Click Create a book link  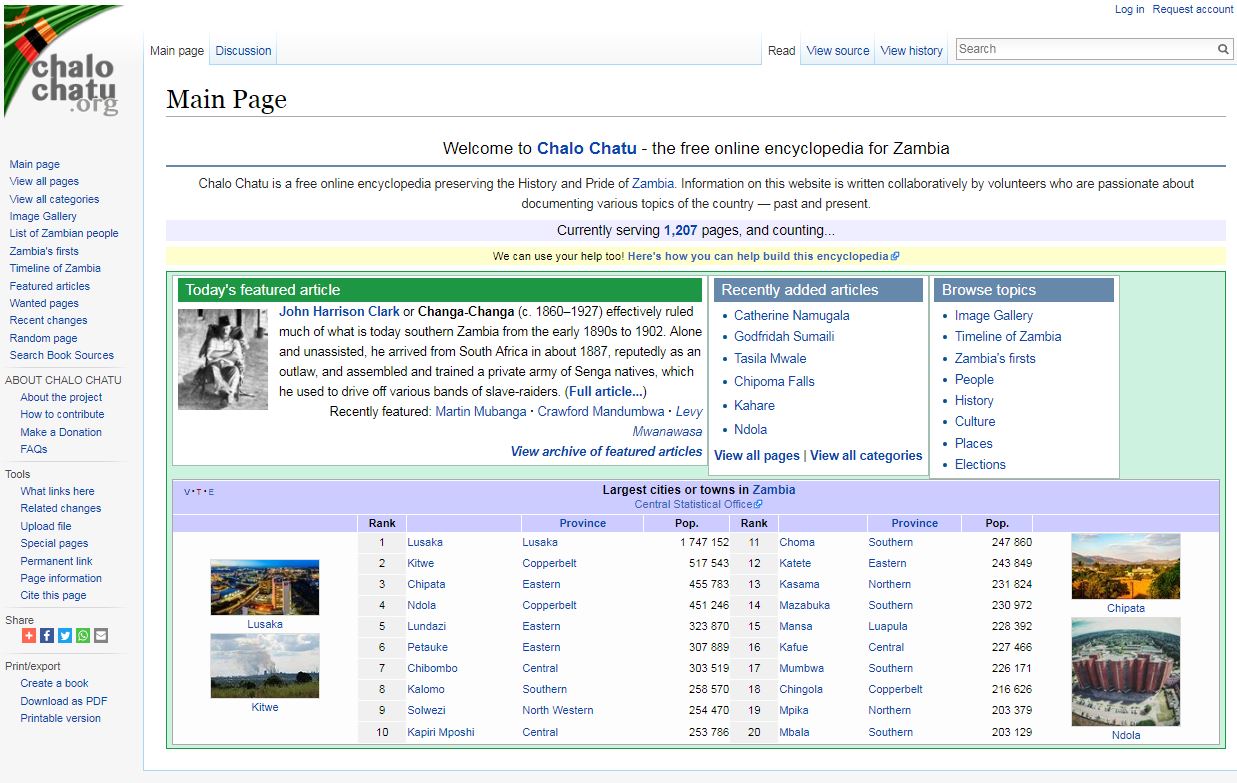pyautogui.click(x=54, y=683)
